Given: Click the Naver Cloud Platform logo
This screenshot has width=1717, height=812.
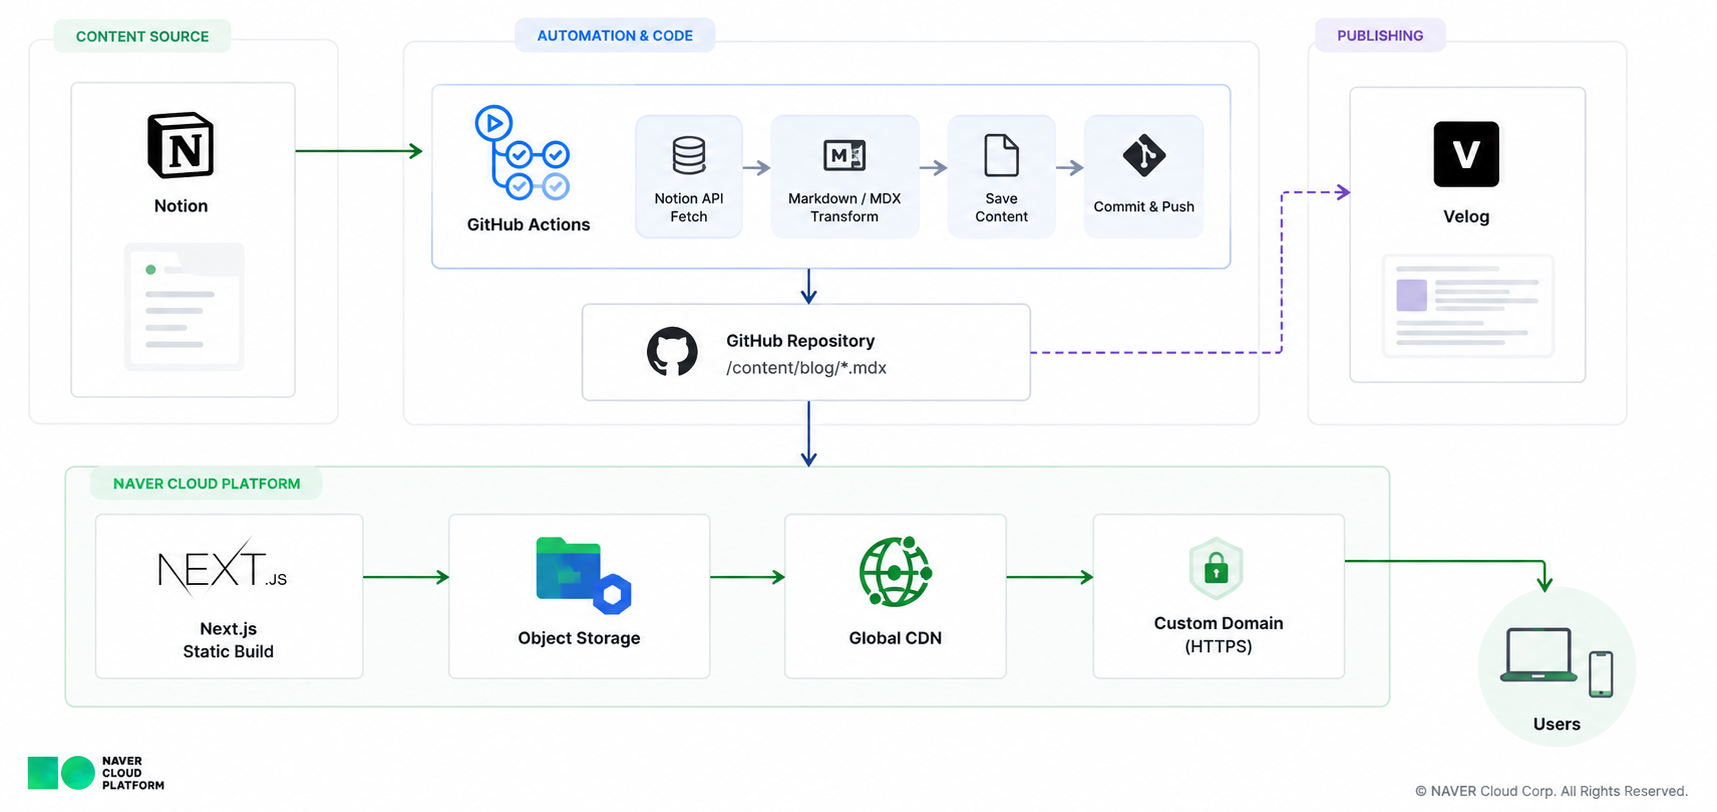Looking at the screenshot, I should (96, 773).
